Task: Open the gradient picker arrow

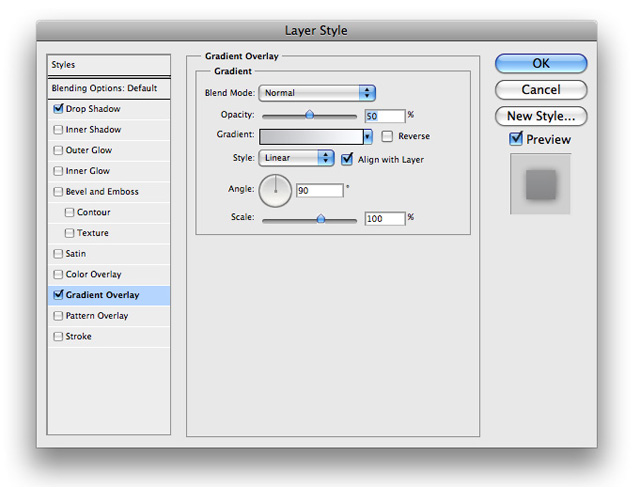Action: pyautogui.click(x=368, y=137)
